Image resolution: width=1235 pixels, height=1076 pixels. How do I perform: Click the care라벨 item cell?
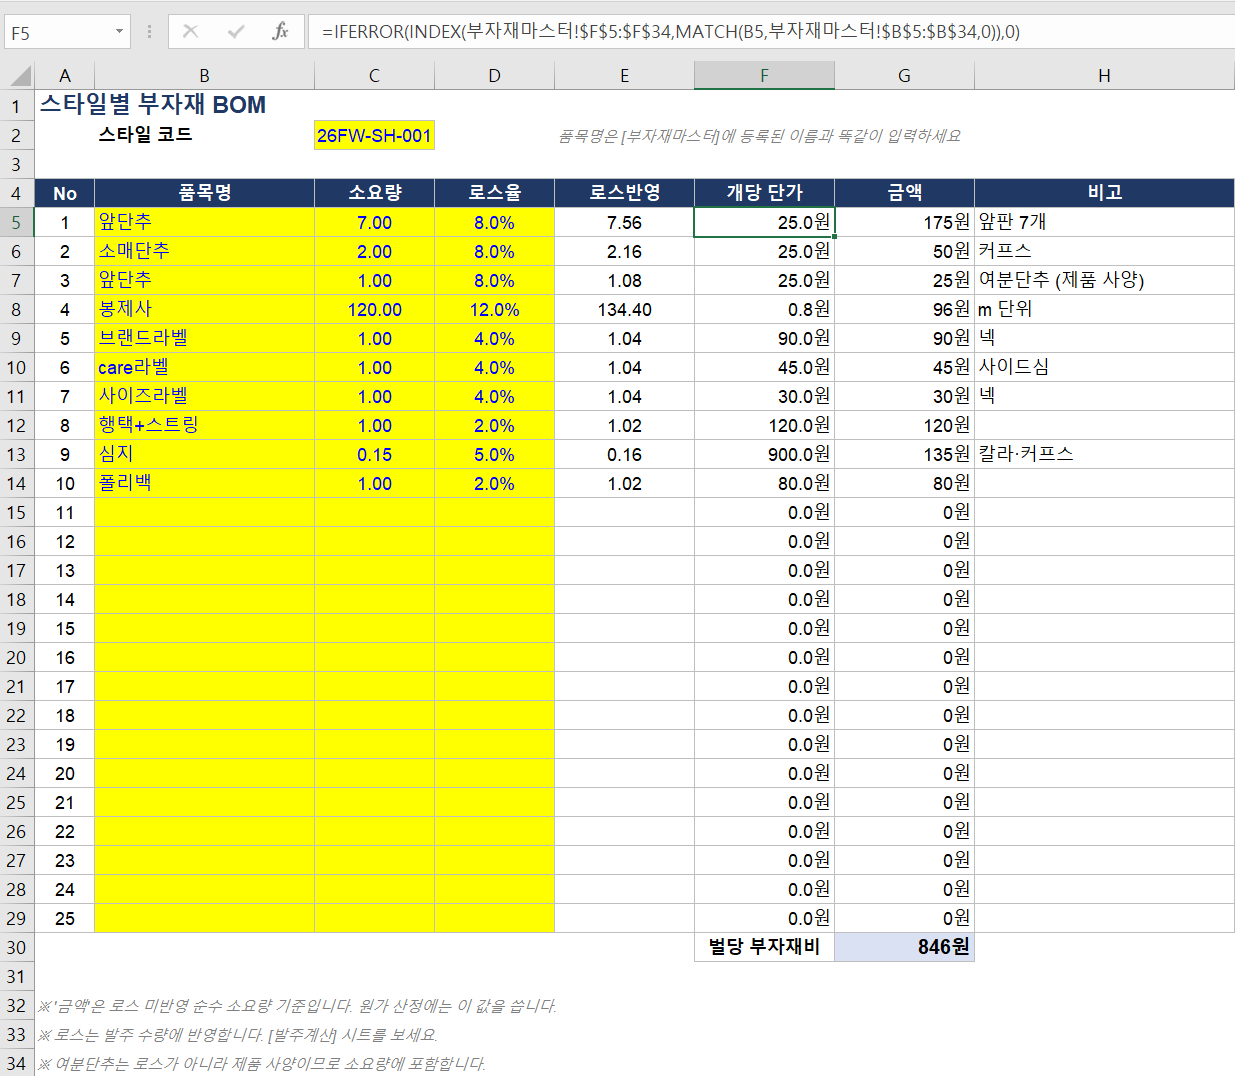204,367
